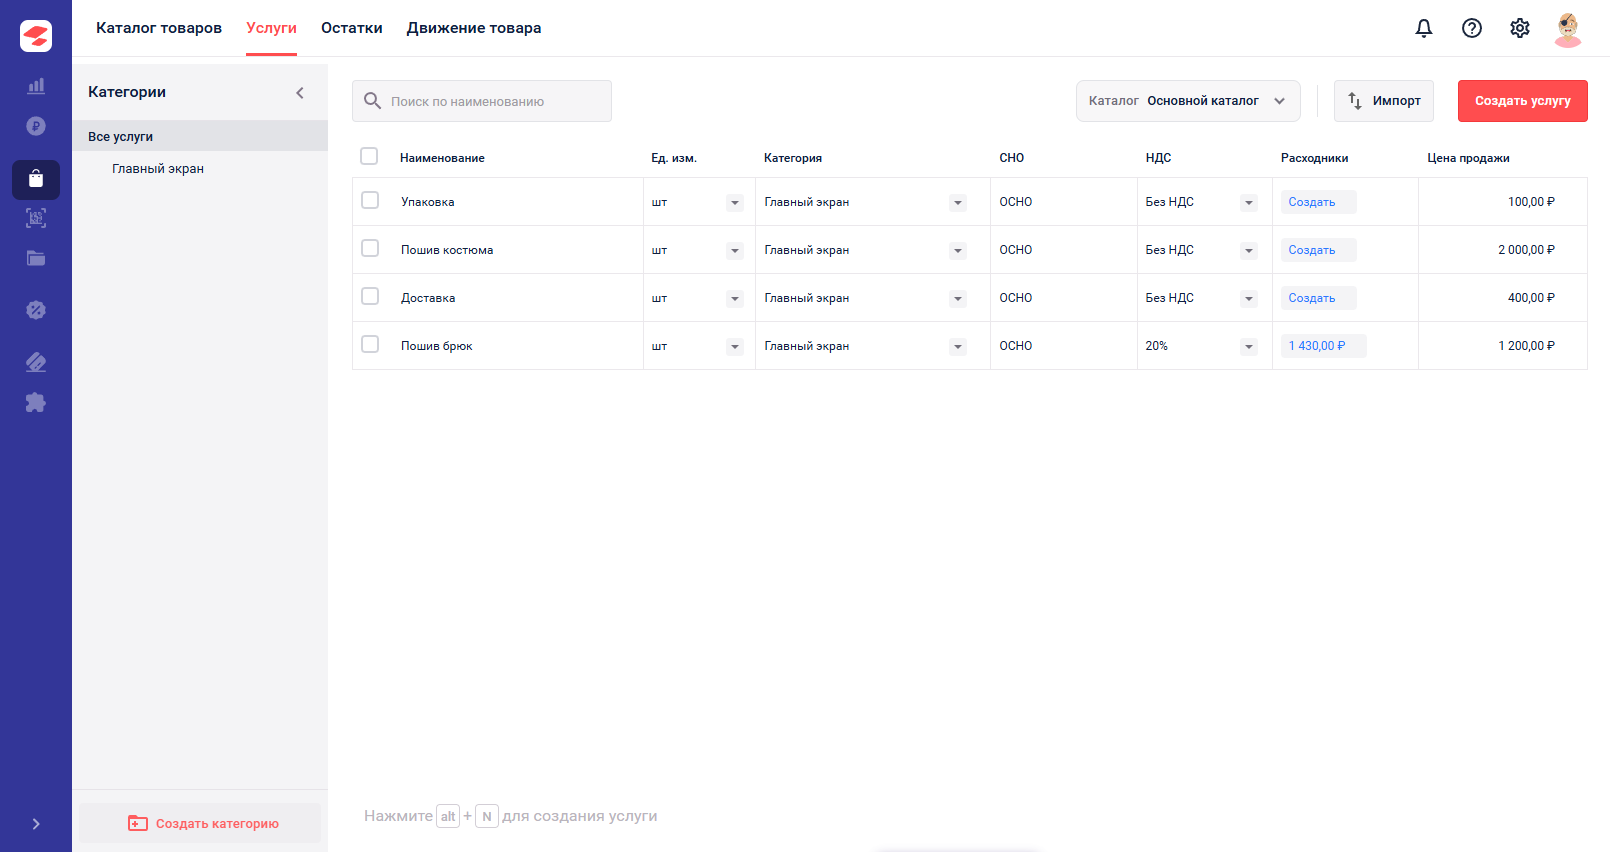Switch to the Услуги tab
1610x852 pixels.
click(271, 28)
